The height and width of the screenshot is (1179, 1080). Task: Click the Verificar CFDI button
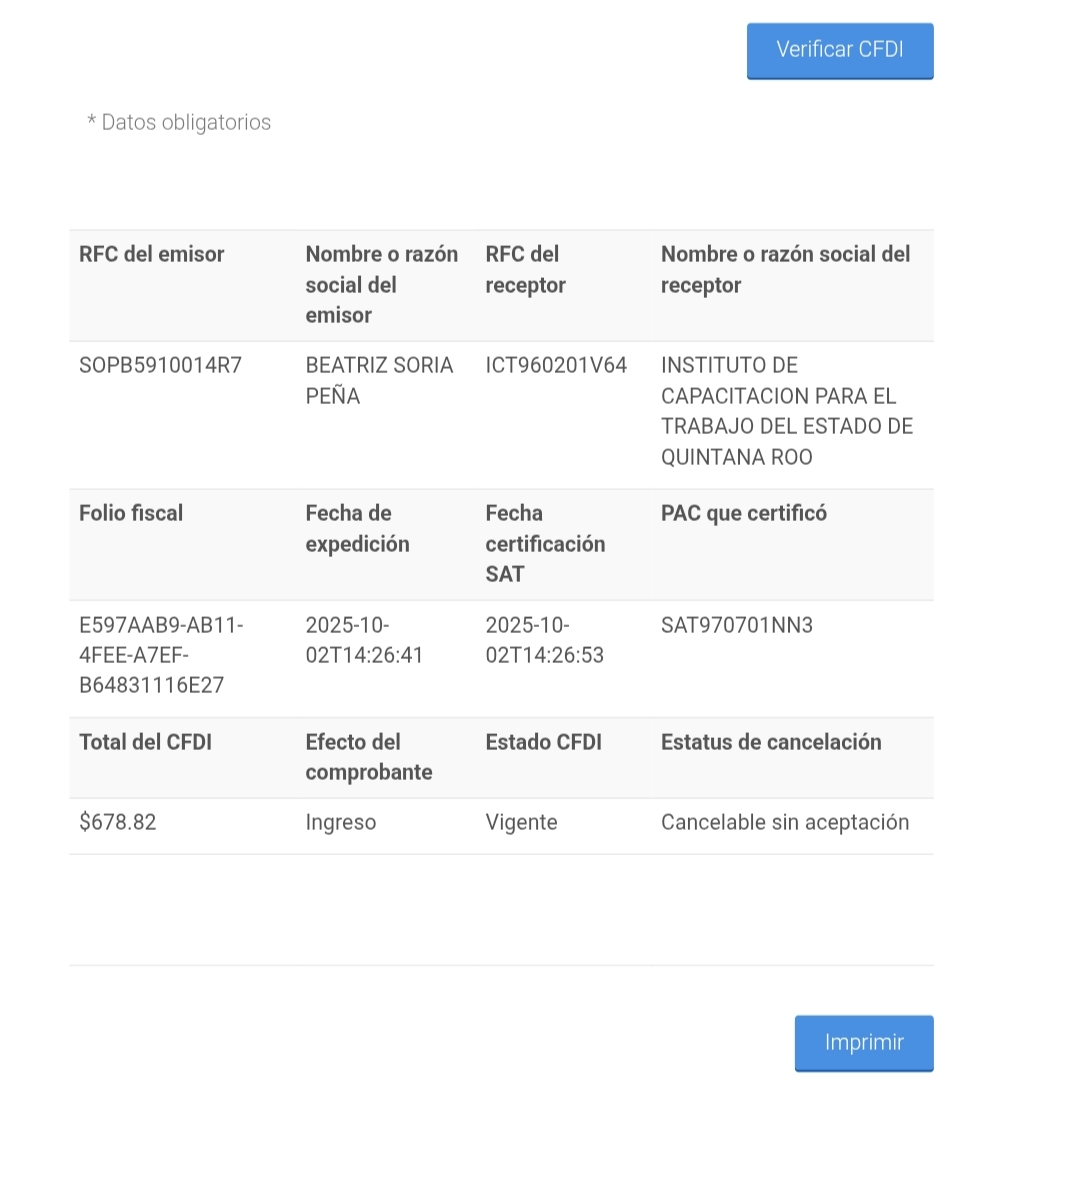[x=840, y=50]
